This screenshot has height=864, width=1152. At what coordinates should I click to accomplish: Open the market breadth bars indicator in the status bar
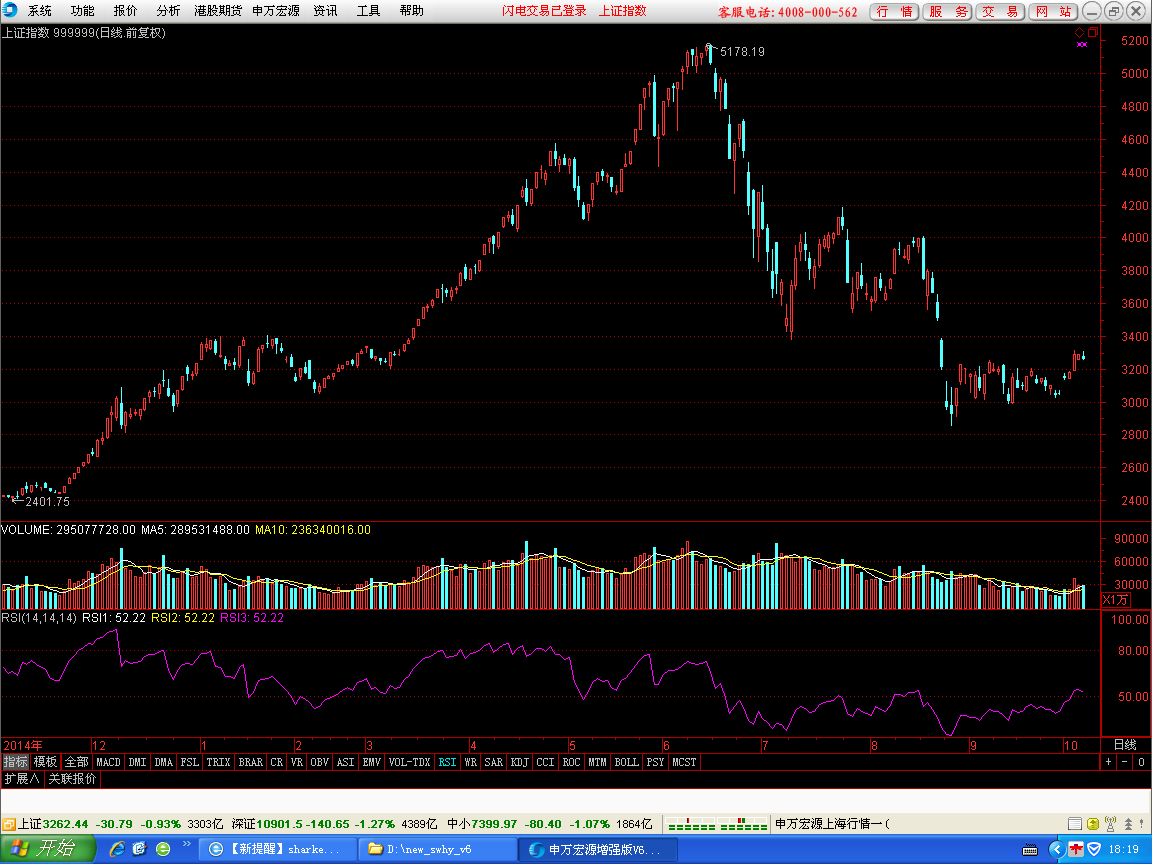click(x=718, y=824)
